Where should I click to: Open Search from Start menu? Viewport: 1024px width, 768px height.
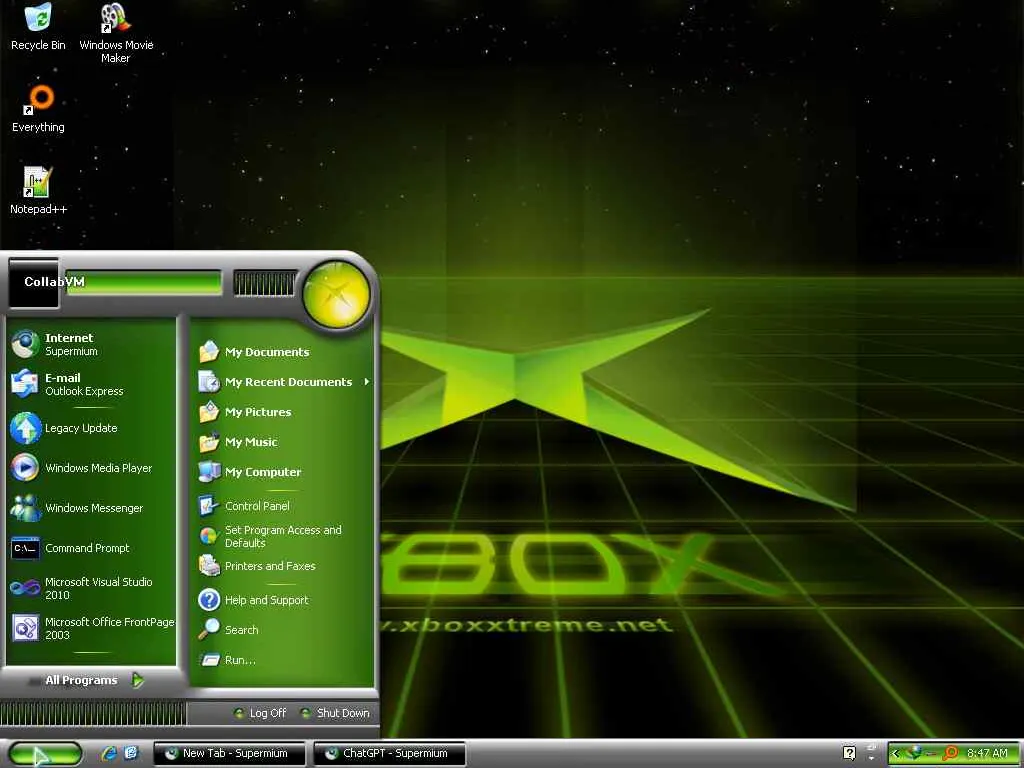coord(283,630)
